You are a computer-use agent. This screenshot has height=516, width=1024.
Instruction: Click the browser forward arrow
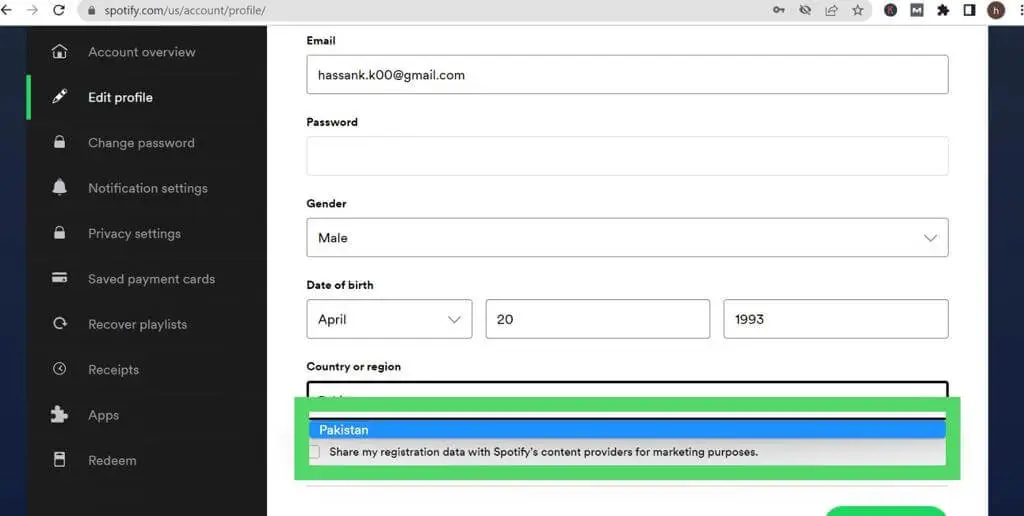coord(32,10)
